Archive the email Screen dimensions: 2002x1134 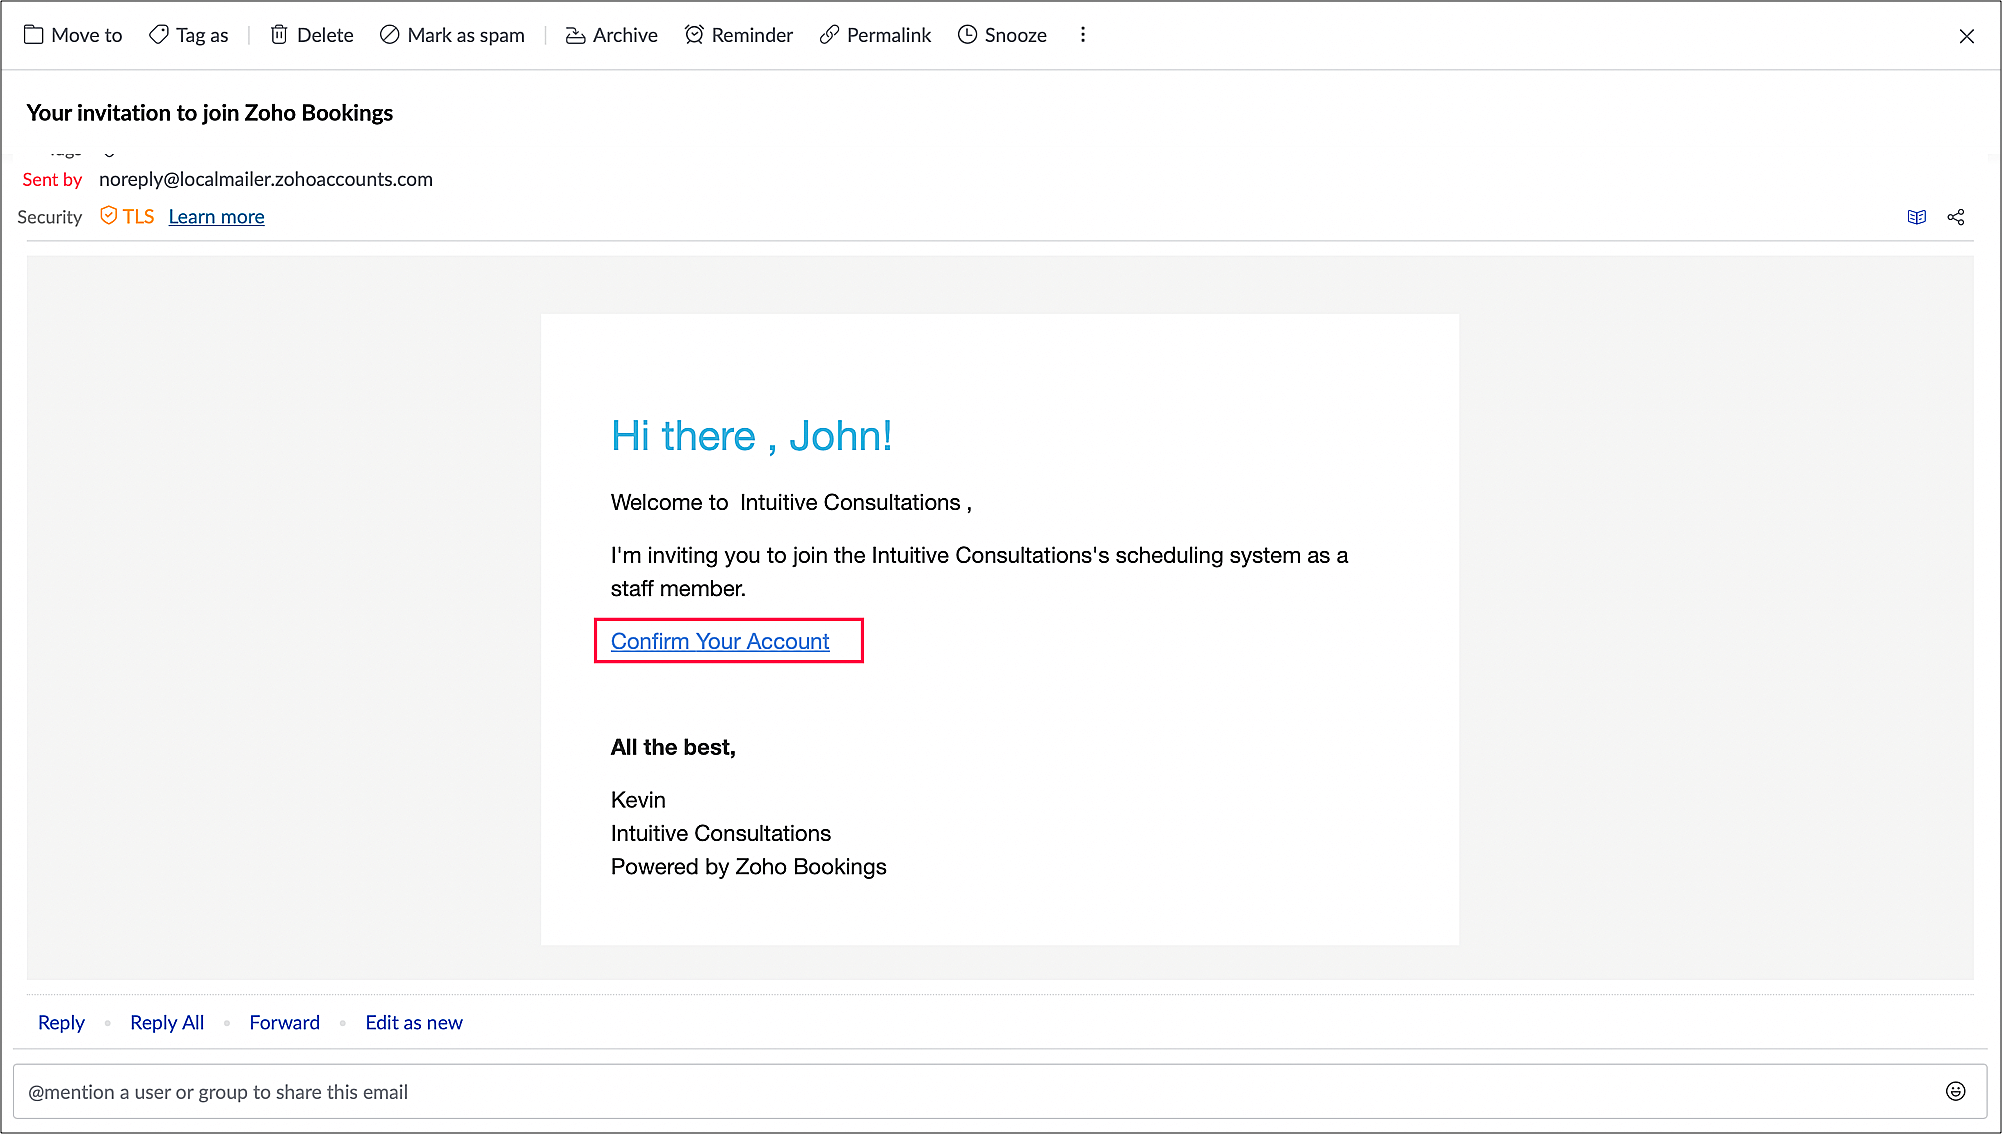[x=612, y=35]
